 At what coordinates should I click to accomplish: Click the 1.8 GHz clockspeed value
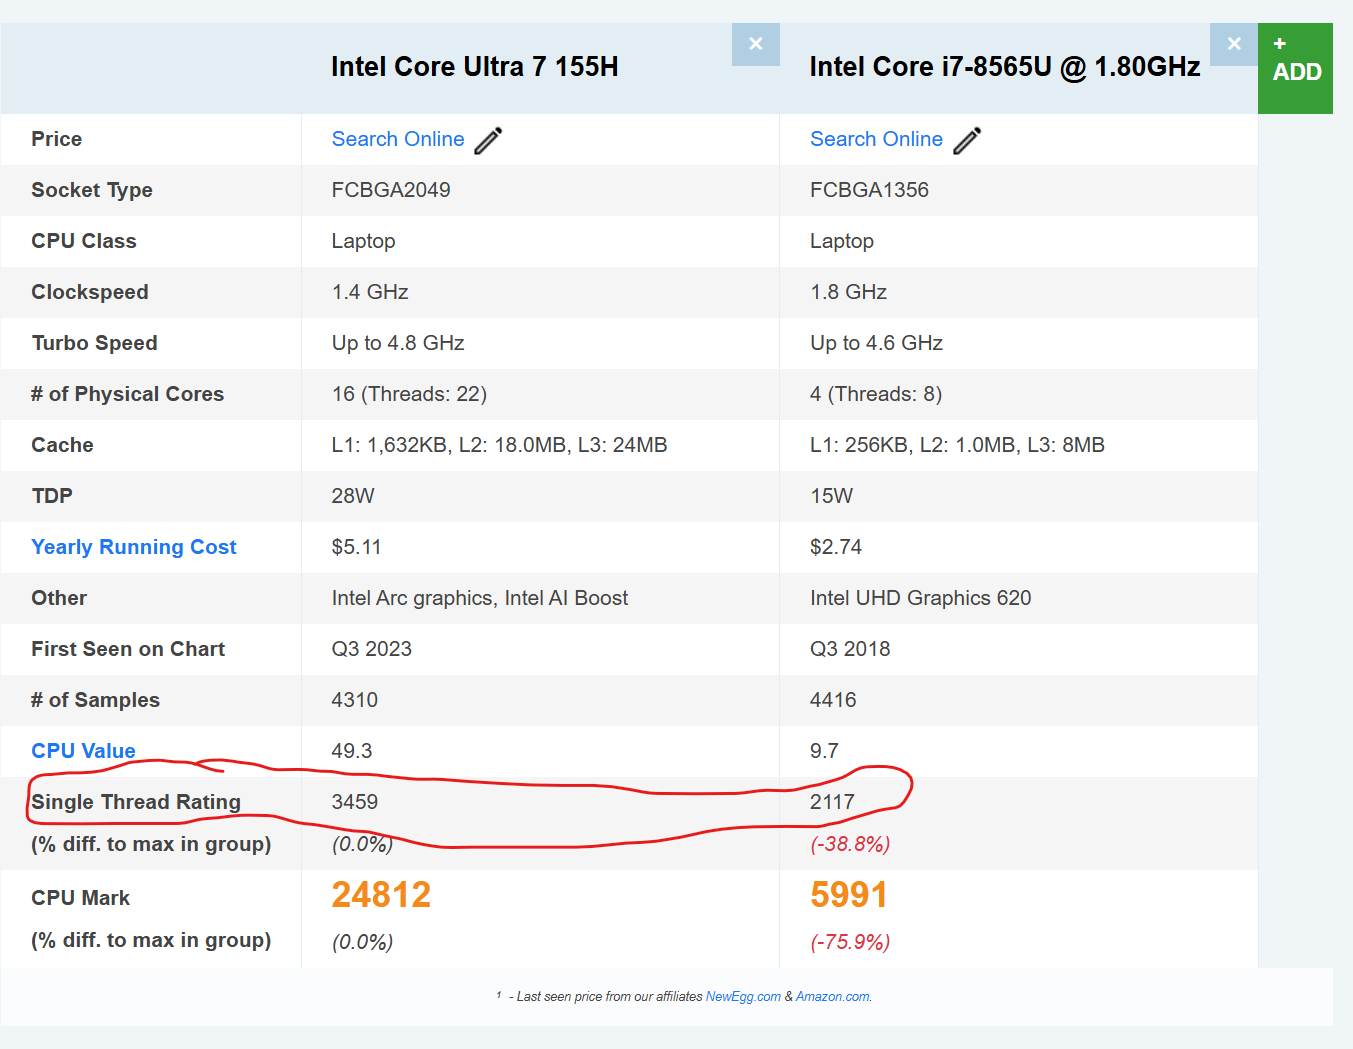pos(848,292)
